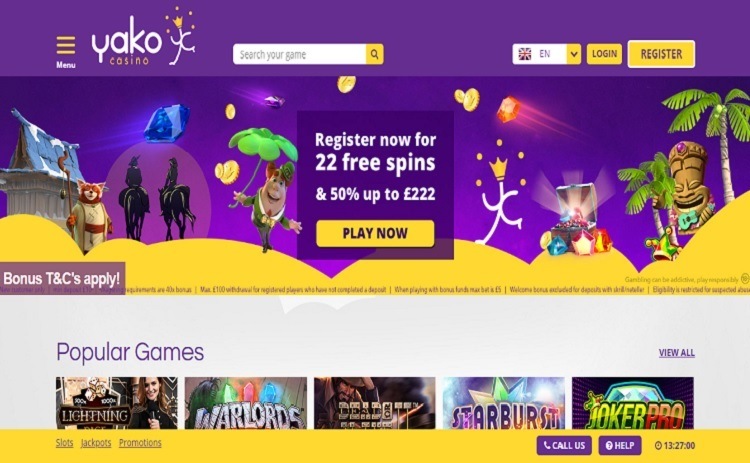This screenshot has width=750, height=463.
Task: Click the UK flag icon
Action: [525, 54]
